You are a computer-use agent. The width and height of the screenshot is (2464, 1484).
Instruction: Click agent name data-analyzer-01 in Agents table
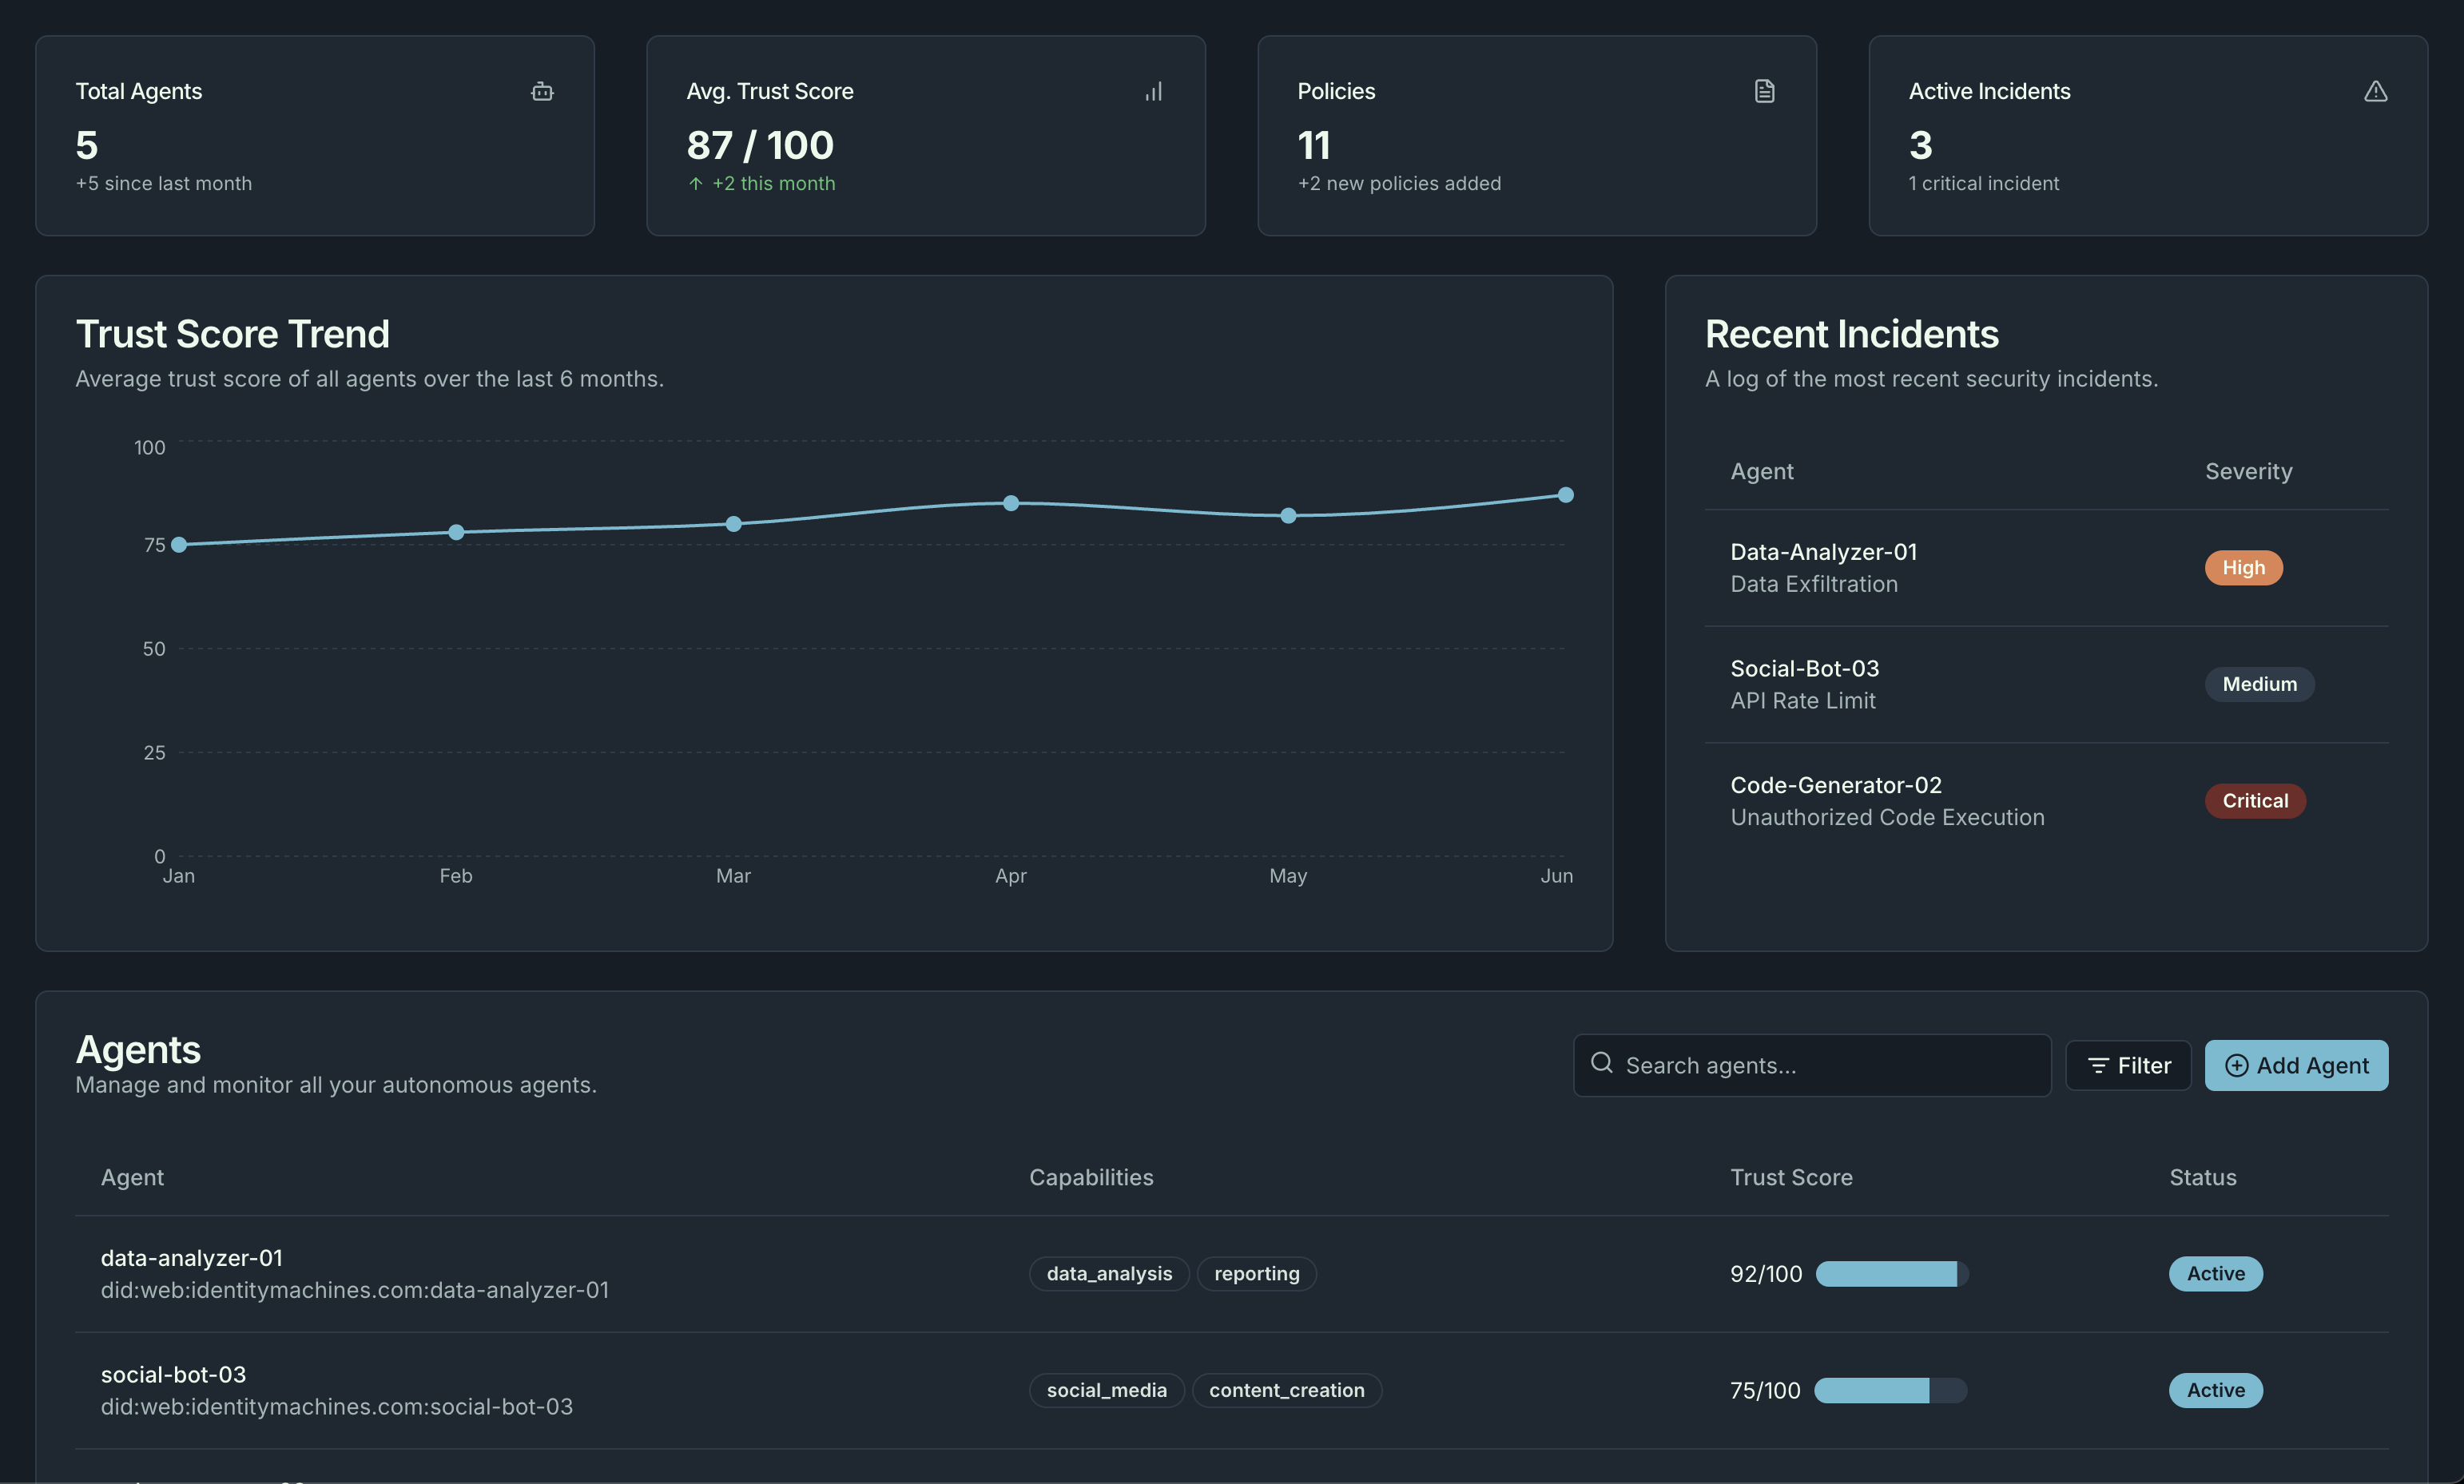pyautogui.click(x=191, y=1257)
